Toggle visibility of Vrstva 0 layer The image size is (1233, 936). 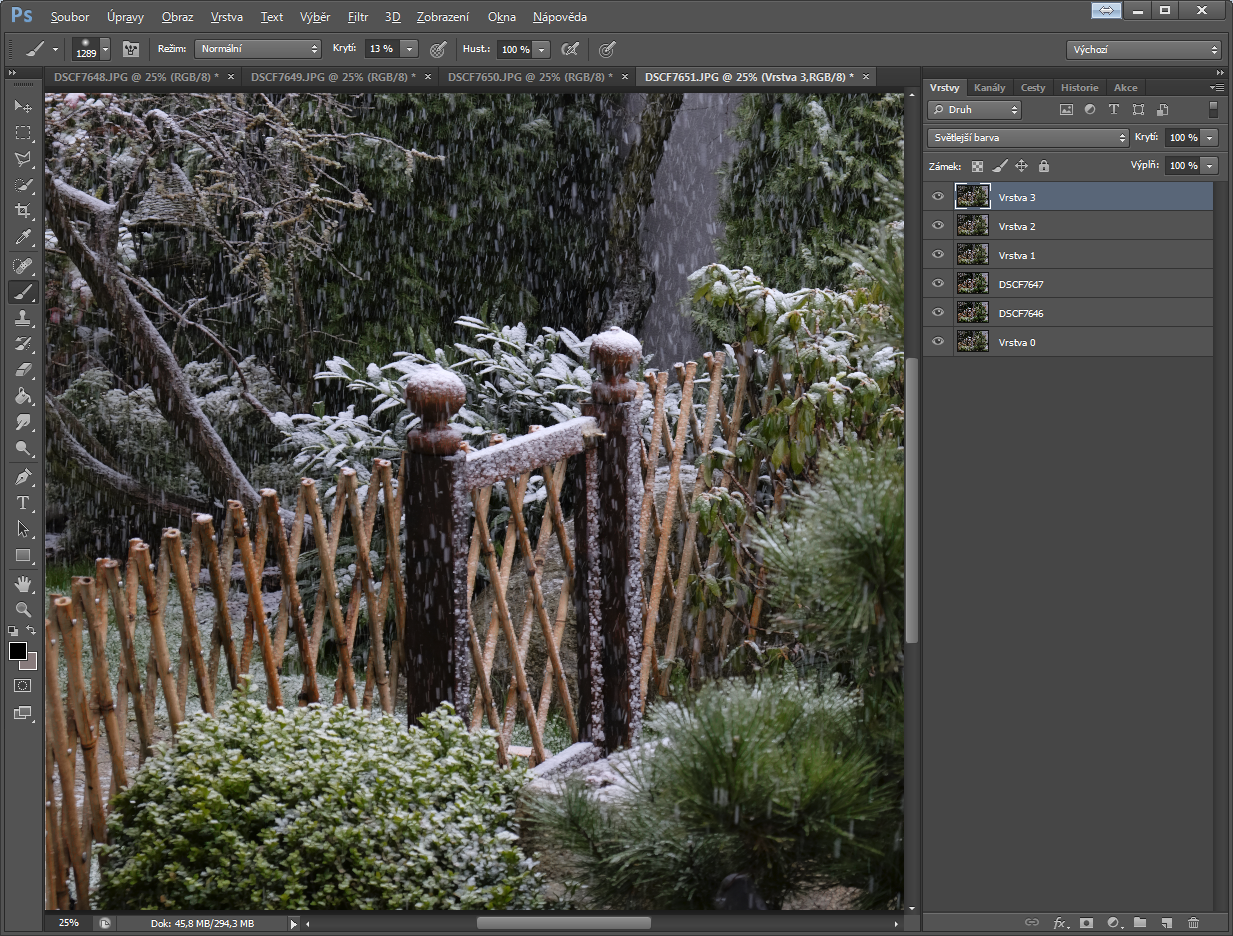[x=938, y=342]
